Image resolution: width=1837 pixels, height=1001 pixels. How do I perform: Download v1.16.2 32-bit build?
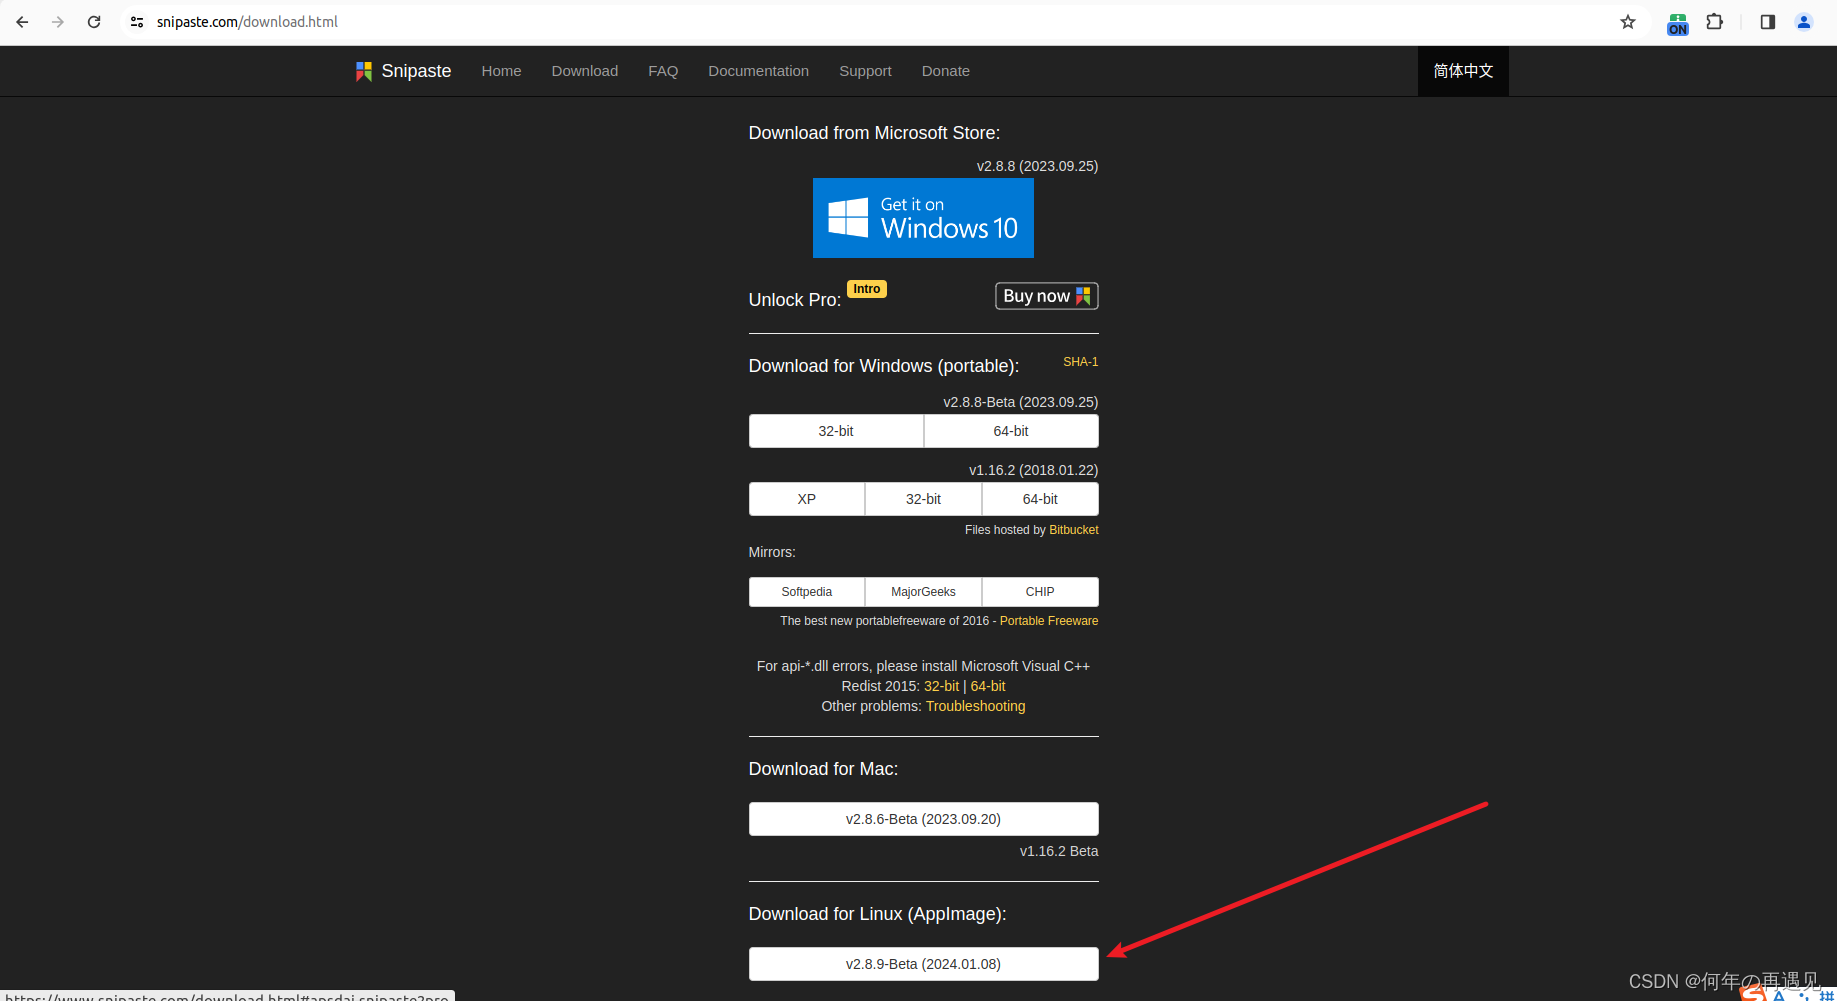click(x=923, y=499)
